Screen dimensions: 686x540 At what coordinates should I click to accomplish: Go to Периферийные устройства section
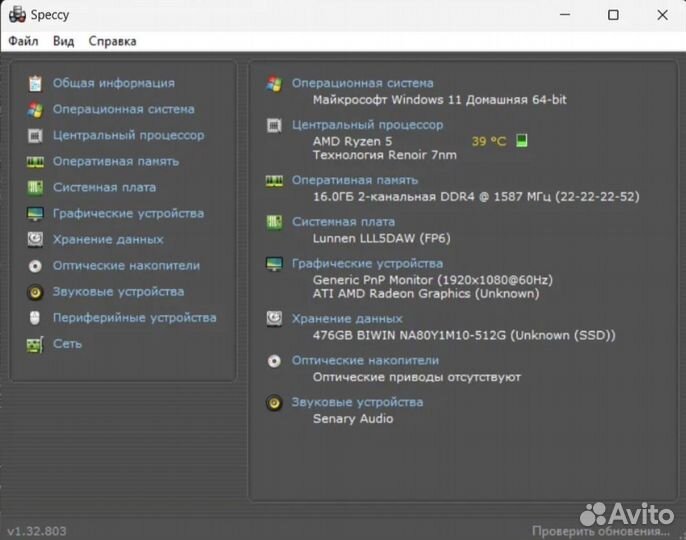click(134, 318)
